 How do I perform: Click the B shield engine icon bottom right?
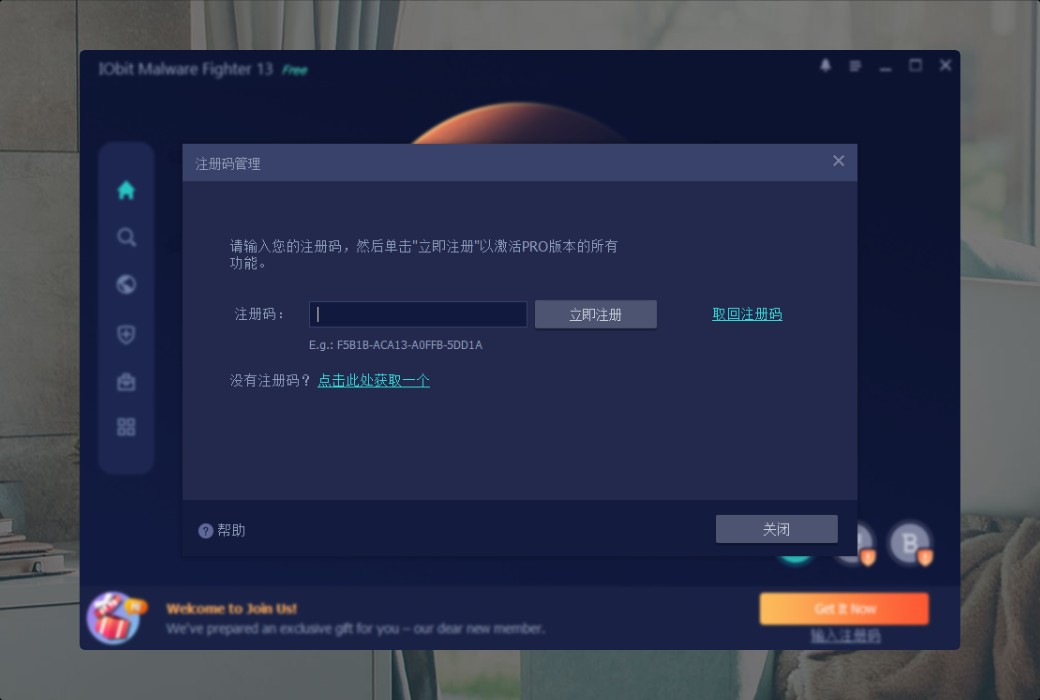pyautogui.click(x=908, y=543)
